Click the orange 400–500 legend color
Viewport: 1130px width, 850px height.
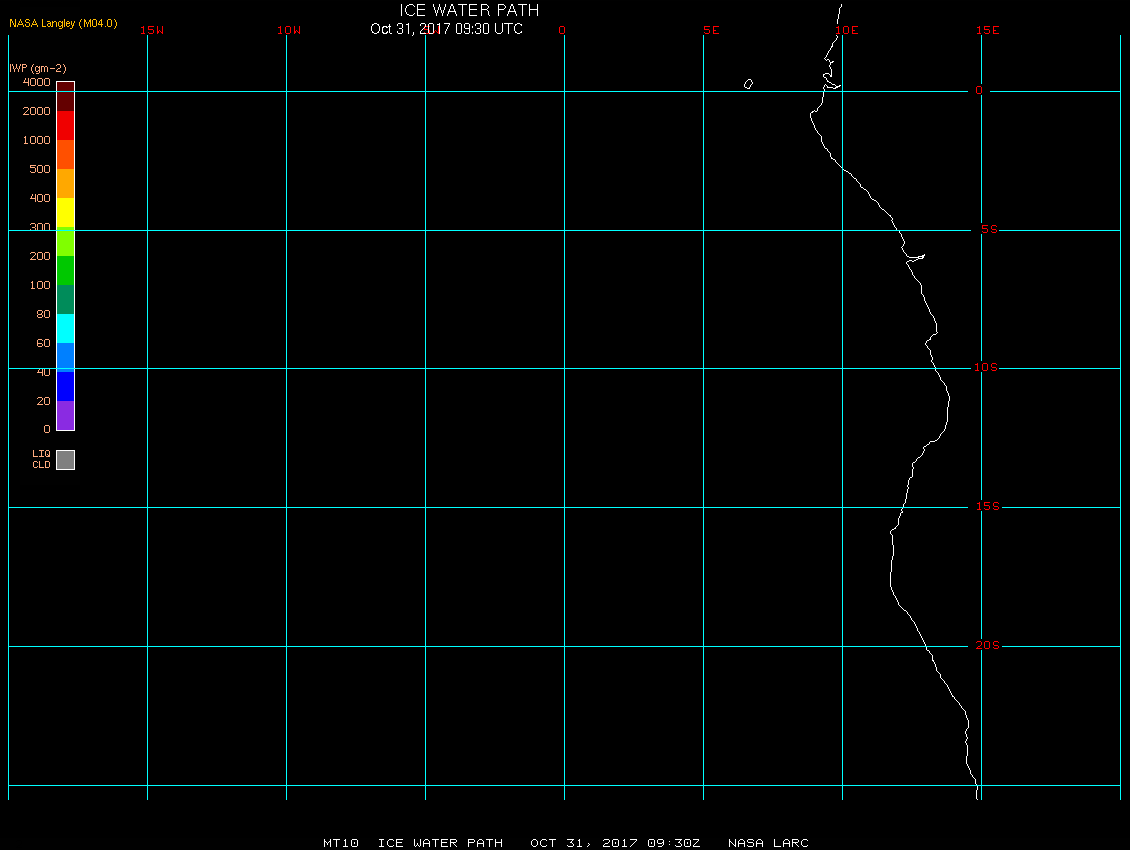[66, 183]
